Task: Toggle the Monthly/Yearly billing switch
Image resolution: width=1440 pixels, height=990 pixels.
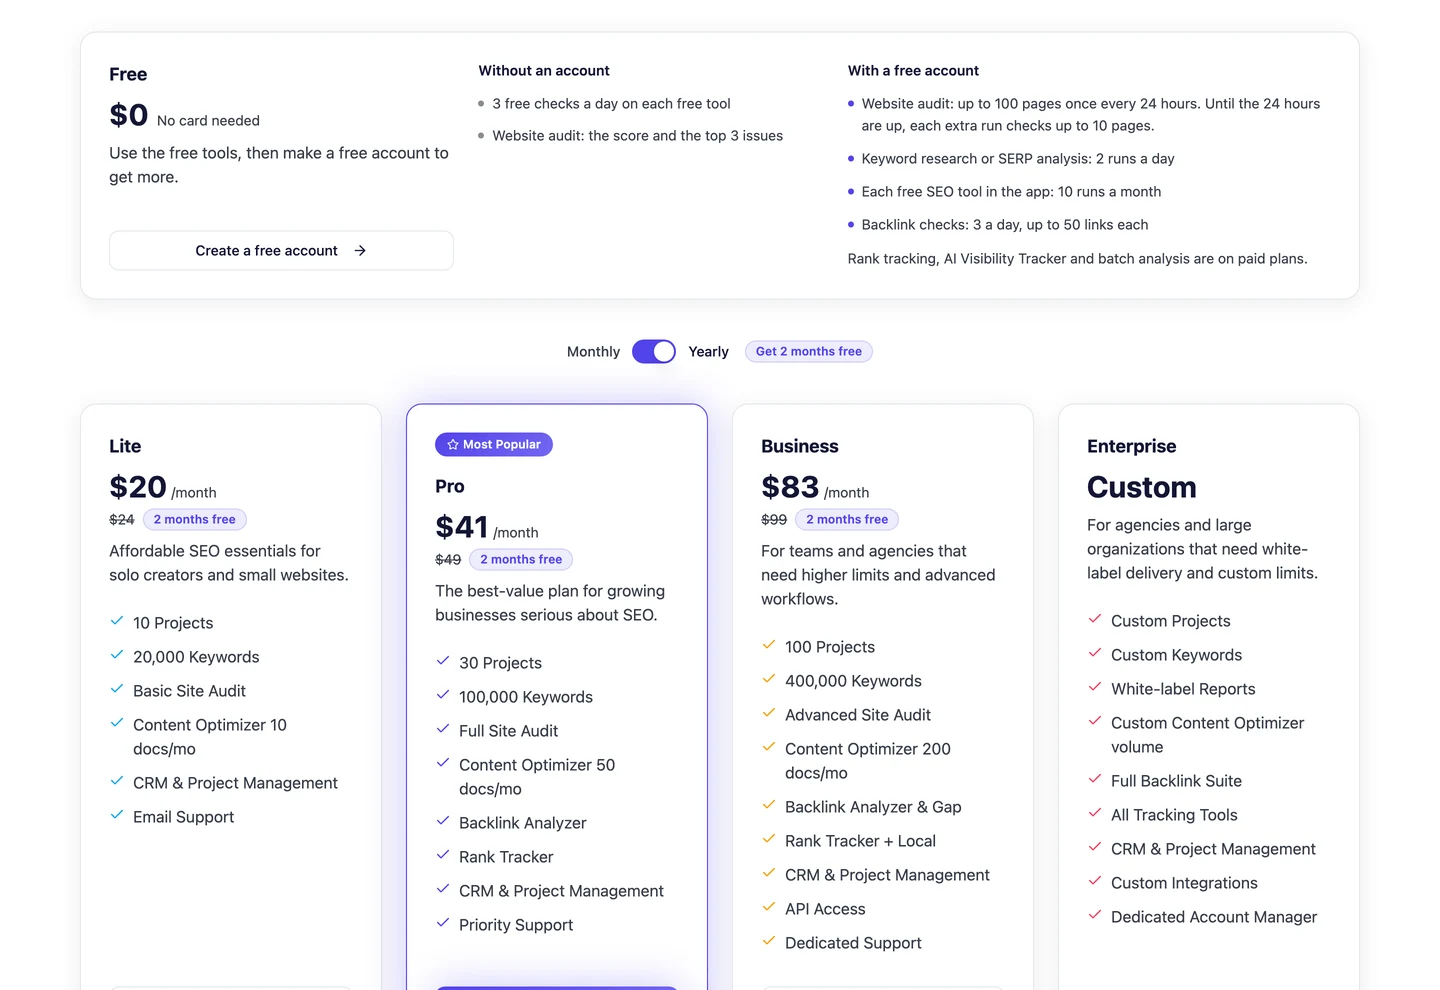Action: click(x=654, y=352)
